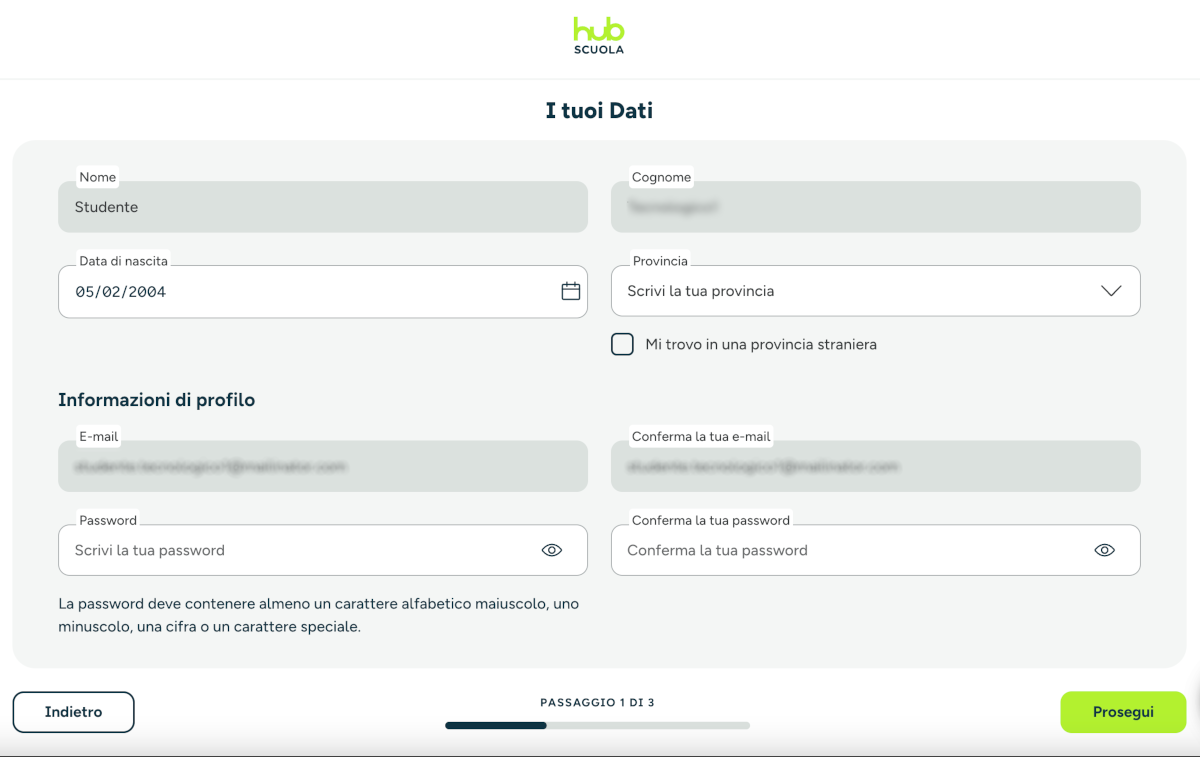1200x757 pixels.
Task: Focus the 'Conferma la tua password' field
Action: (x=875, y=550)
